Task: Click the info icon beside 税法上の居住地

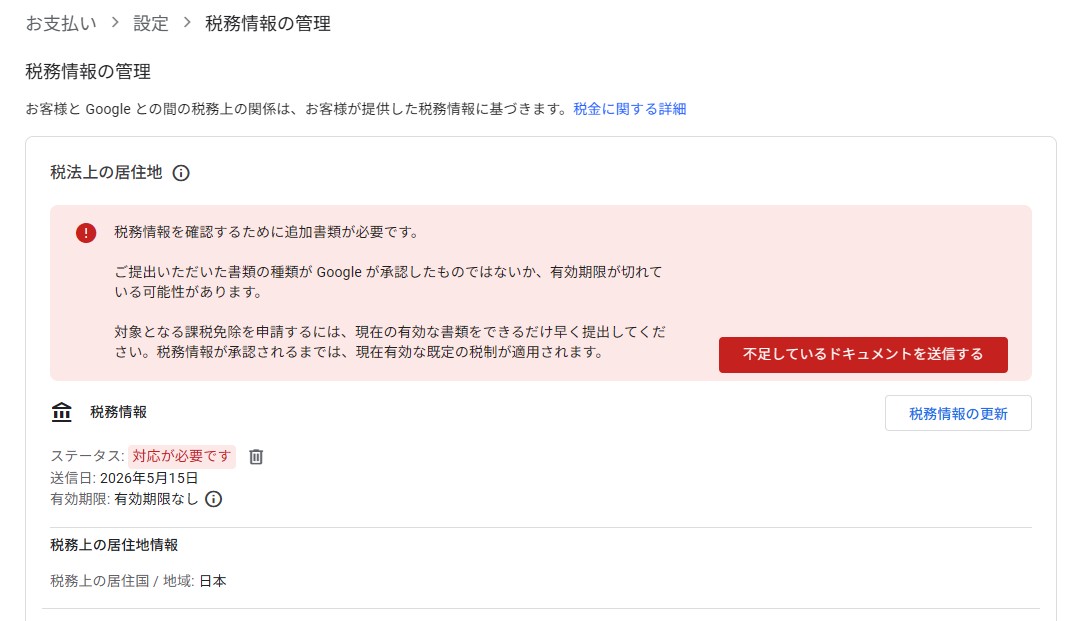Action: (x=181, y=173)
